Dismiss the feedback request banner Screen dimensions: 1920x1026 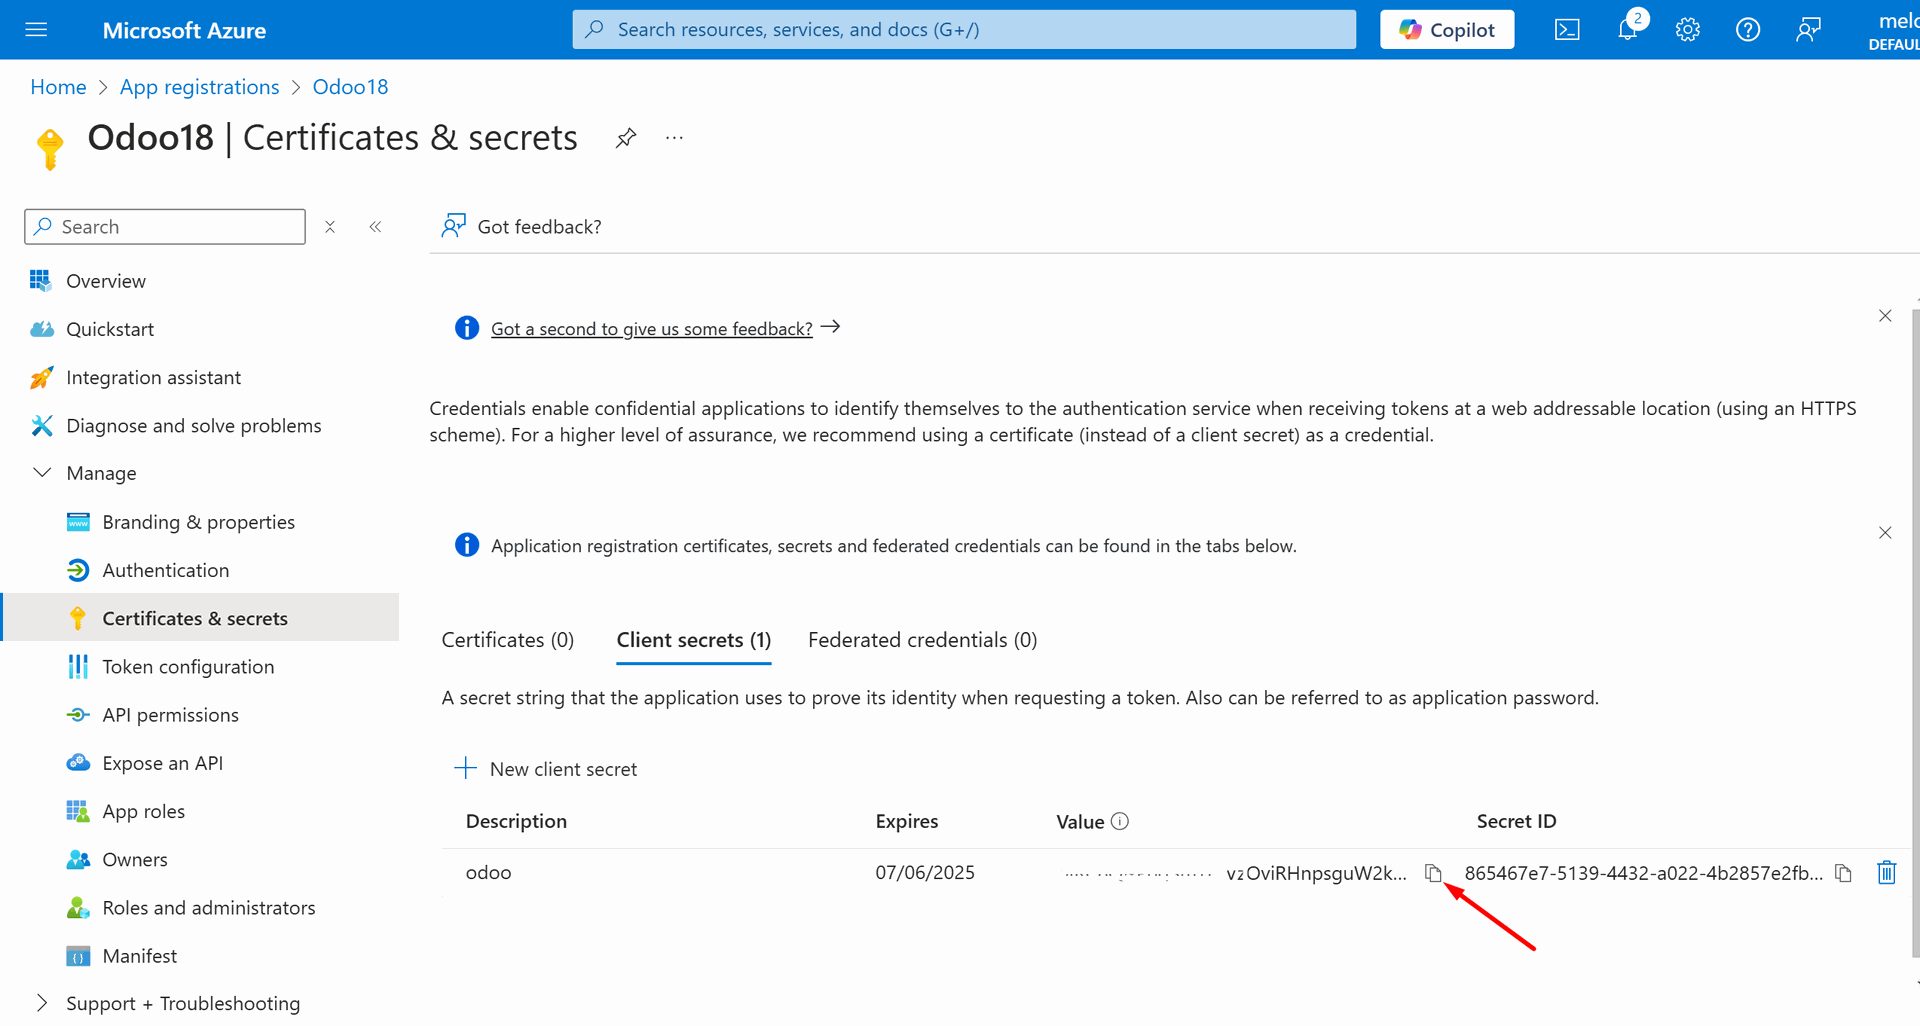click(x=1885, y=316)
